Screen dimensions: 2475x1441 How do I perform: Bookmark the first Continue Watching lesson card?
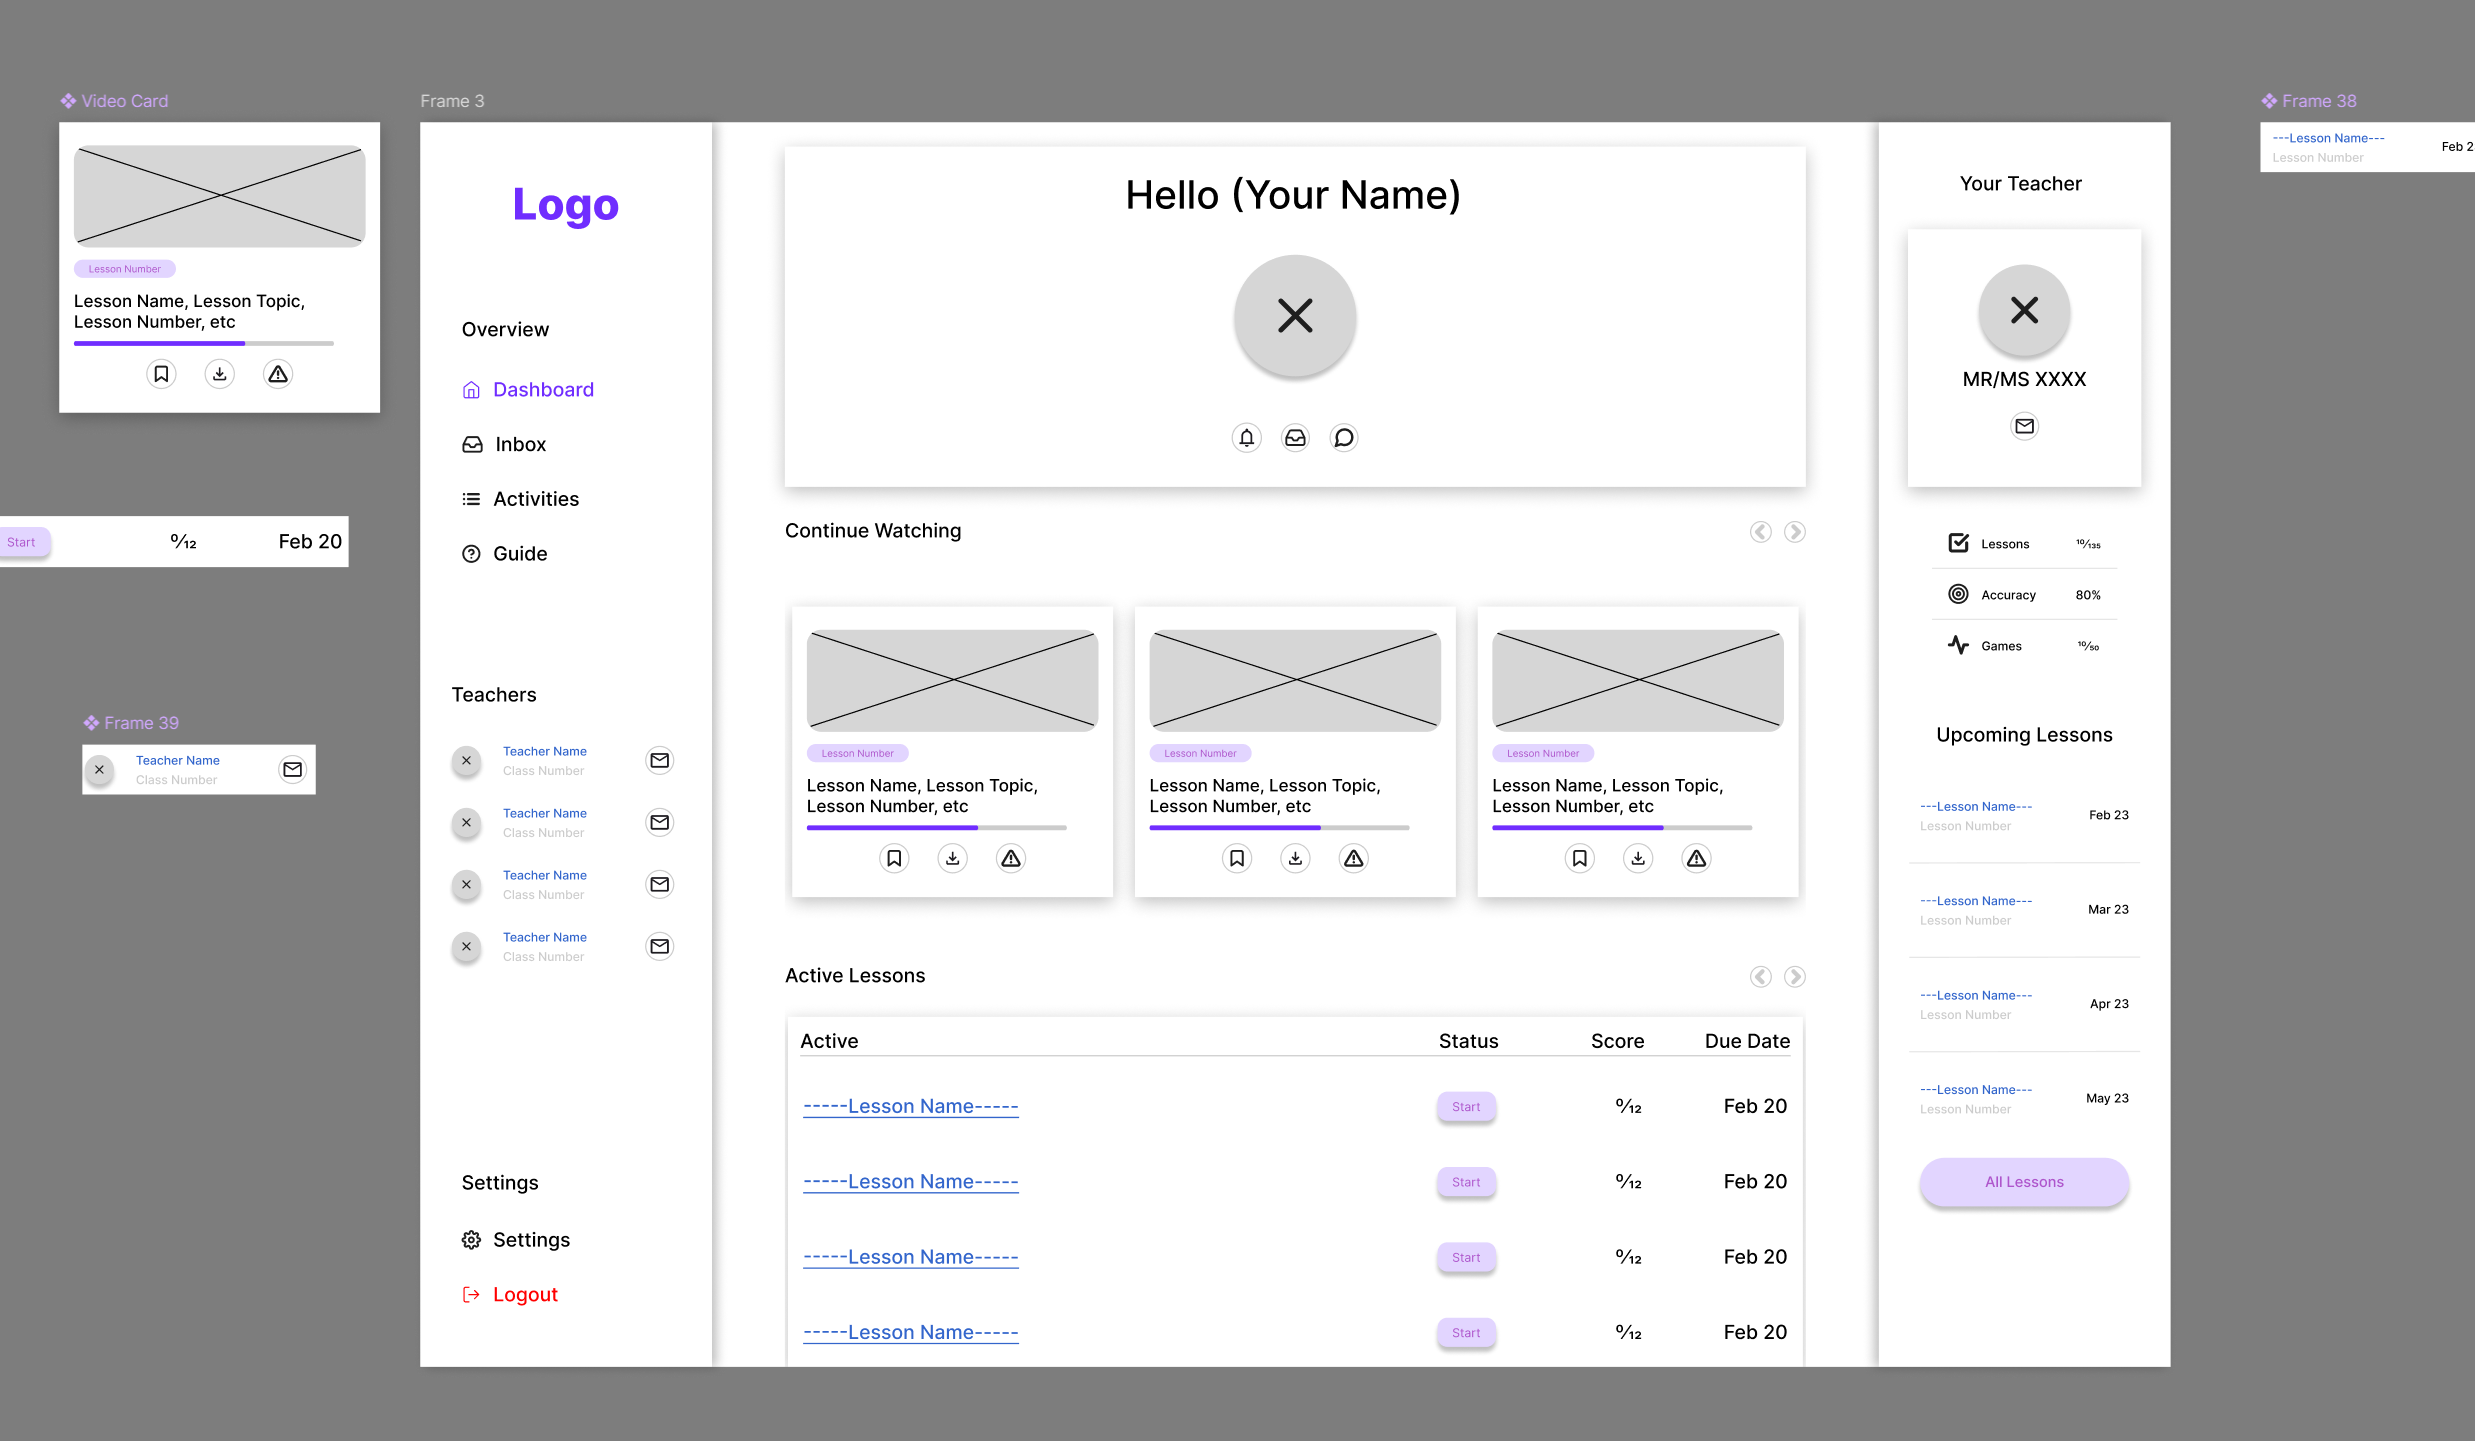894,858
